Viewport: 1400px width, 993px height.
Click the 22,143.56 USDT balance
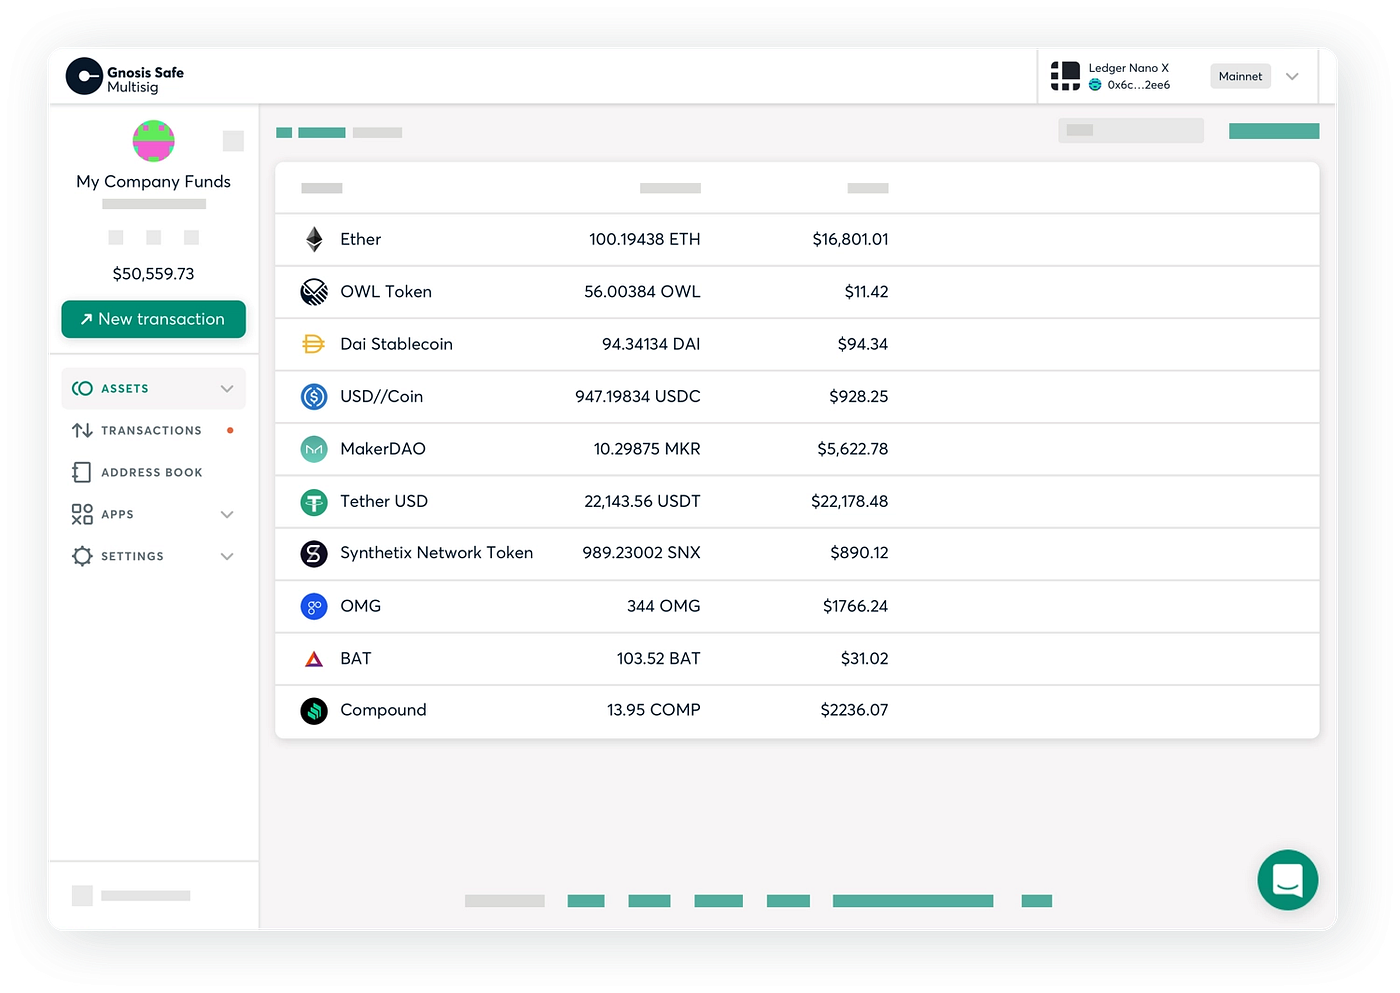click(642, 501)
